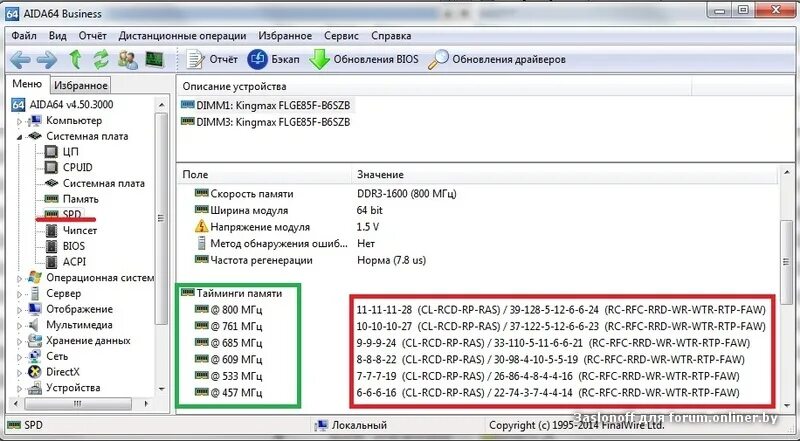
Task: Open the monitor diagnostics toolbar icon
Action: (x=155, y=59)
